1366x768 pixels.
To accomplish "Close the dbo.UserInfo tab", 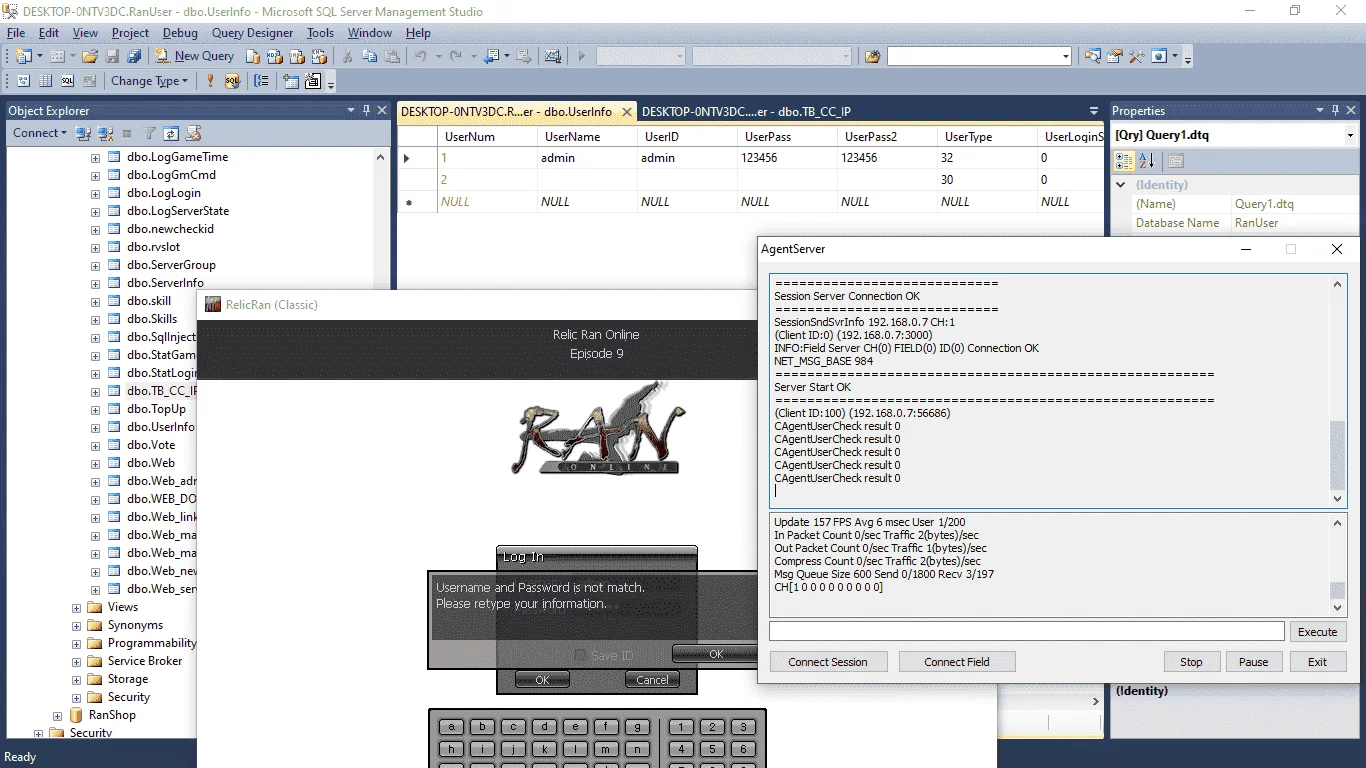I will (626, 112).
